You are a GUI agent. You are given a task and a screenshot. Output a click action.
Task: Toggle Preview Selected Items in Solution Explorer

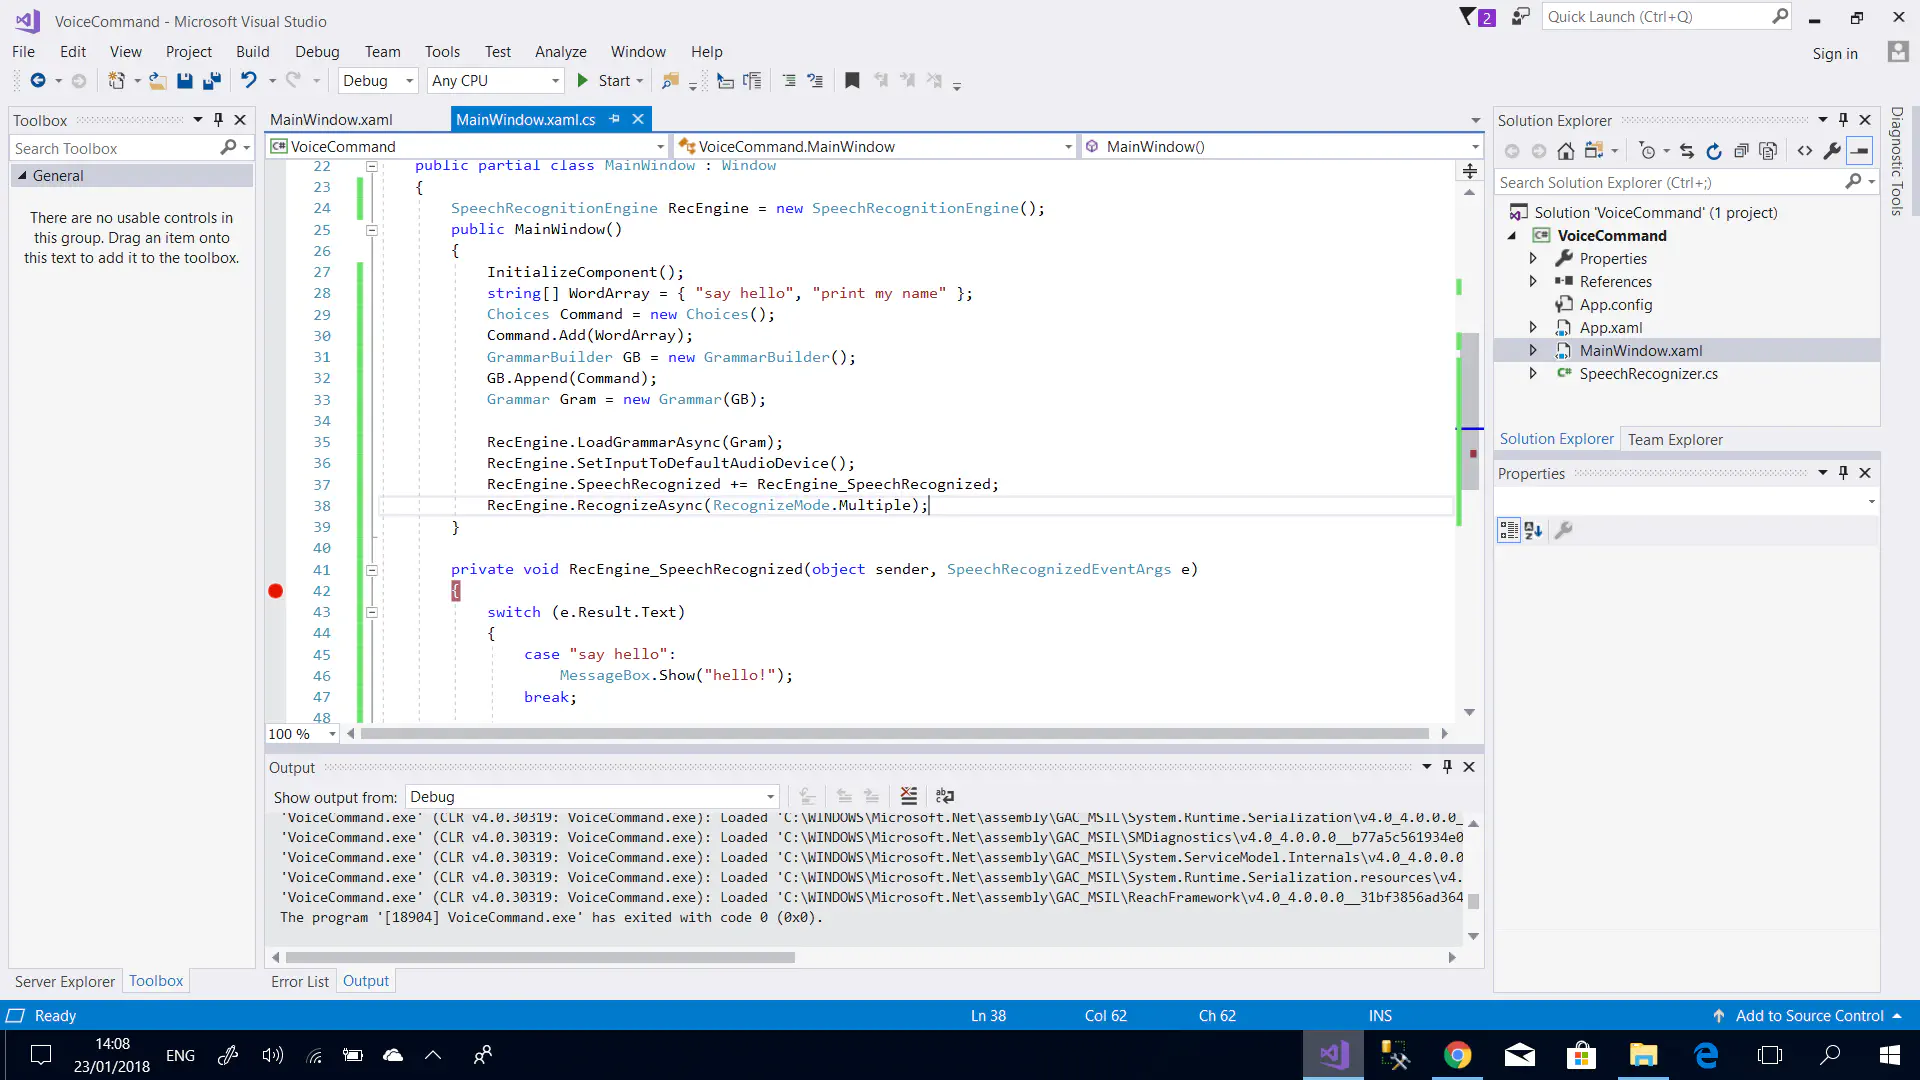click(1859, 151)
